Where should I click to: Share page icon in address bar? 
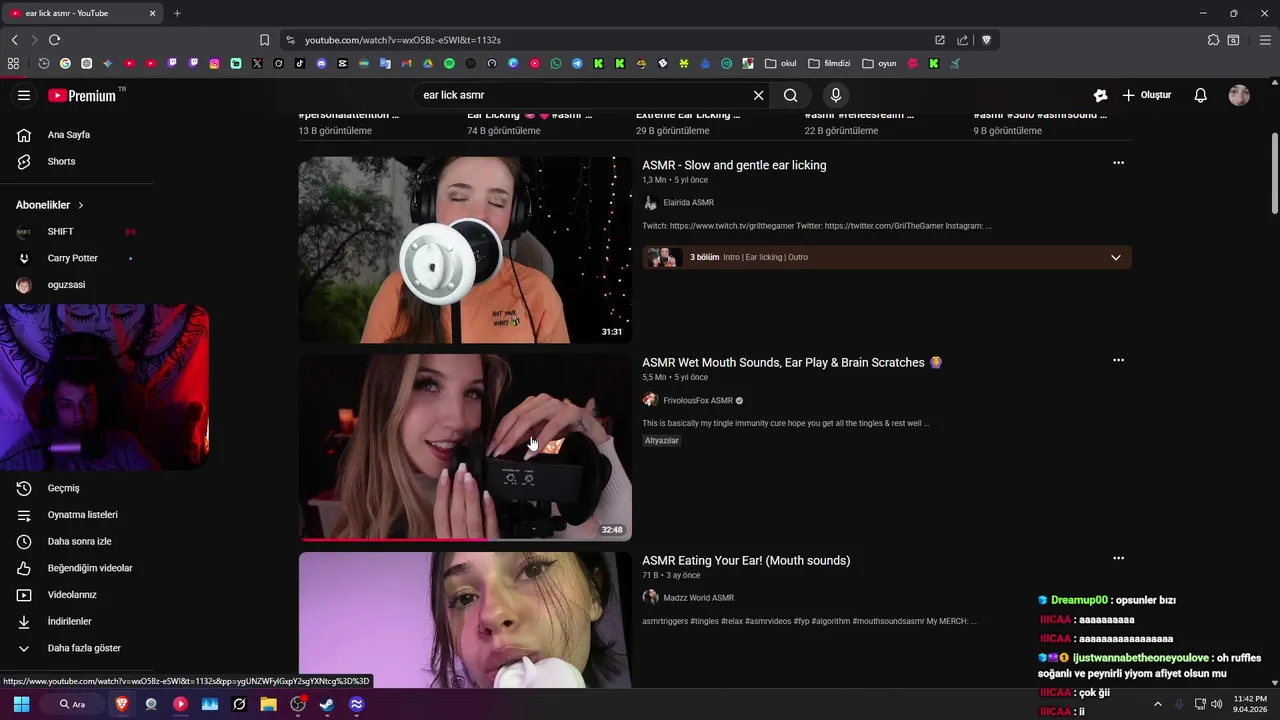coord(962,40)
